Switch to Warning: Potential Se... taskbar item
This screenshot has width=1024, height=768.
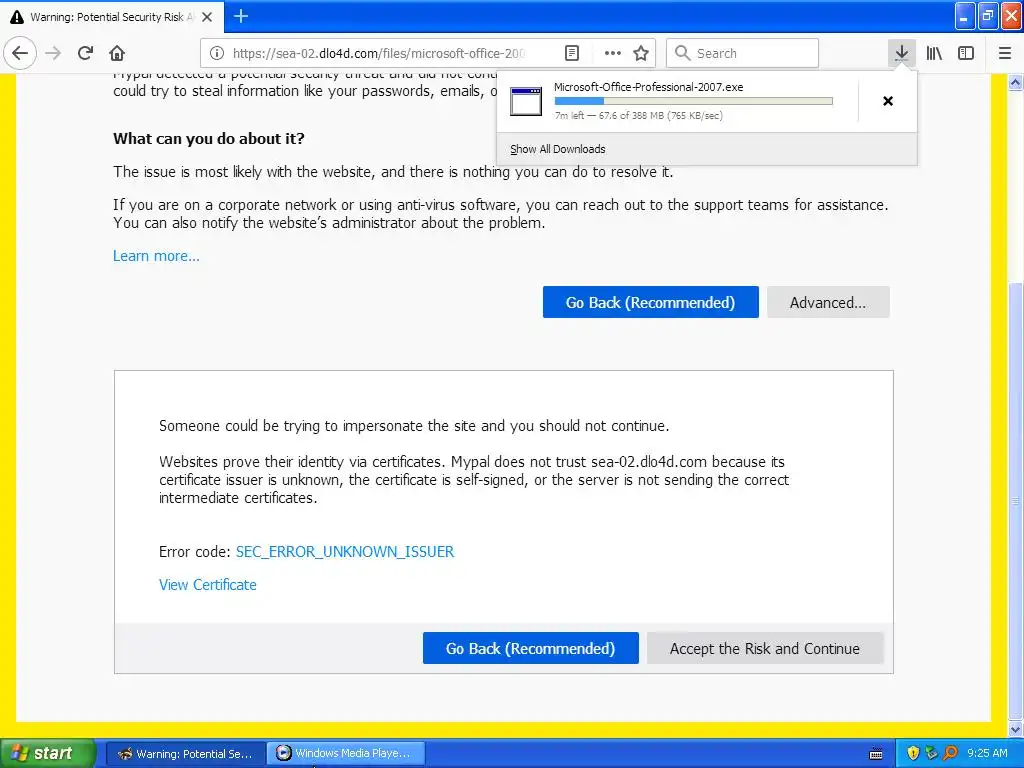[185, 754]
